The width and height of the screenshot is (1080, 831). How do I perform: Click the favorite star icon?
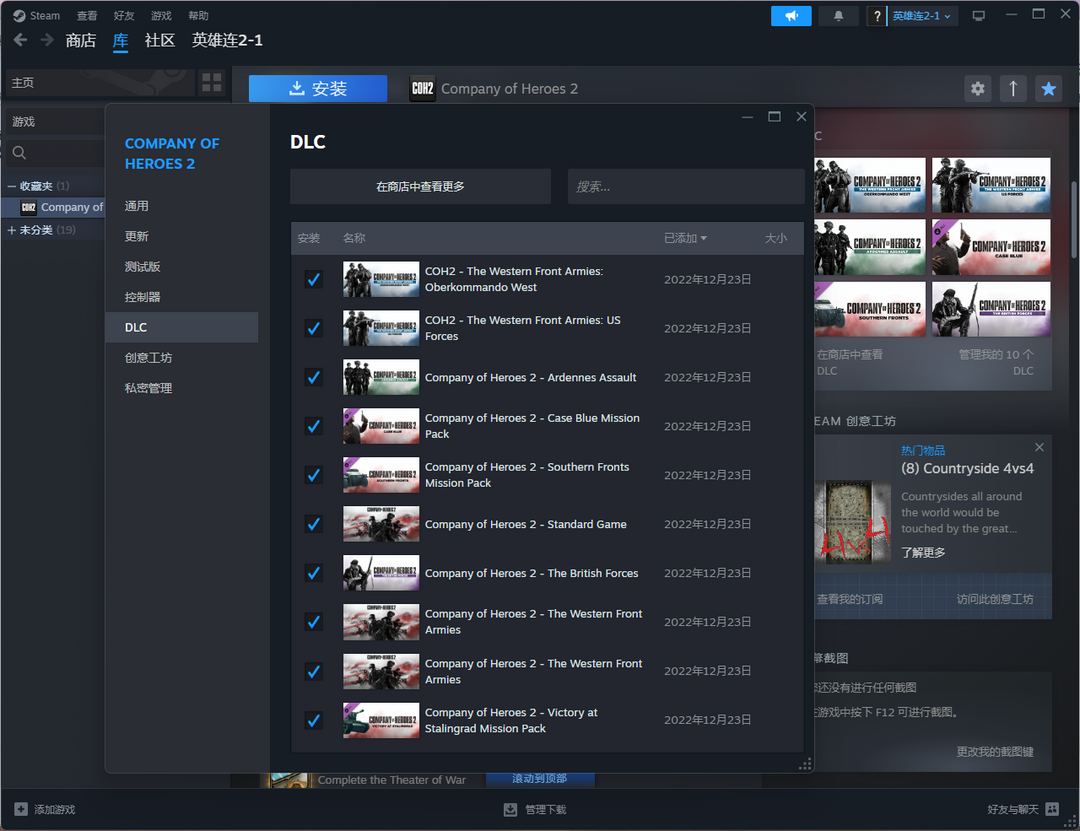[1048, 89]
